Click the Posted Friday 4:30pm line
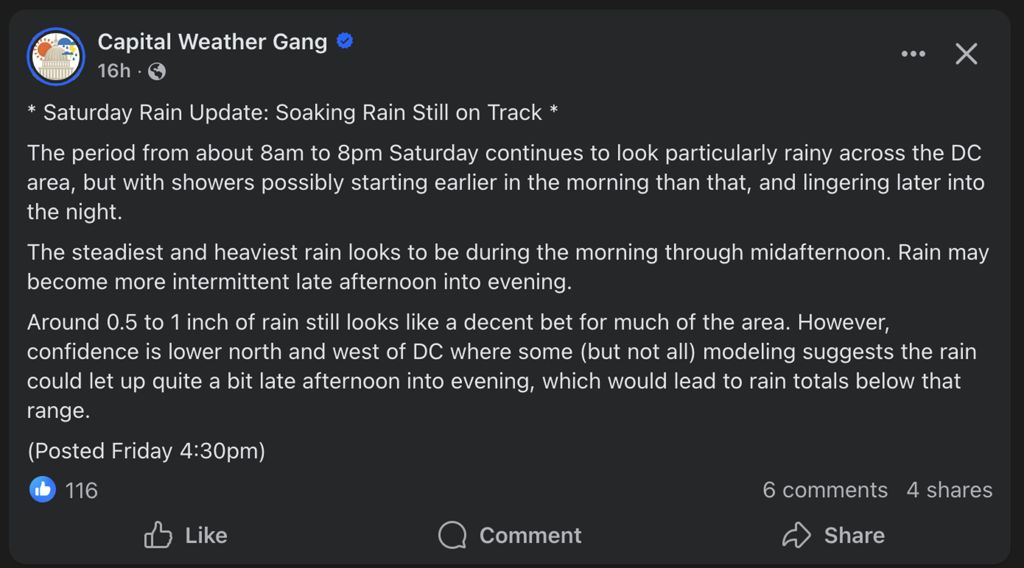1024x568 pixels. (x=146, y=451)
